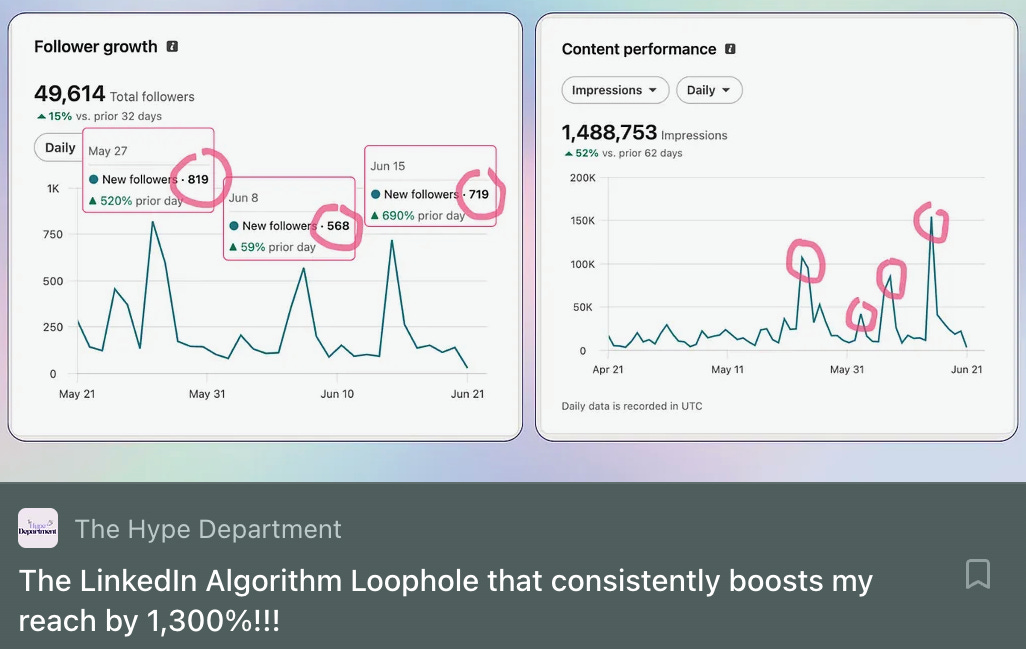Click the 100K y-axis label

tap(582, 264)
